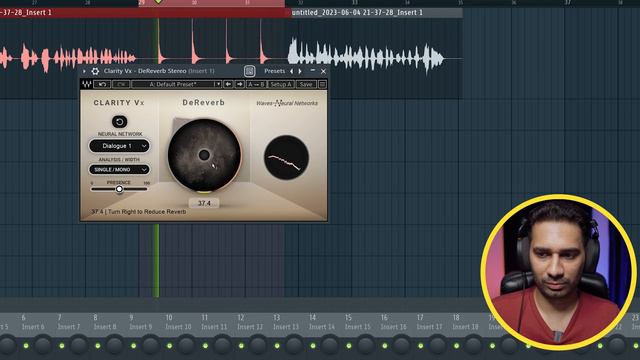Select the 'Insert 12' mixer track label
This screenshot has height=360, width=640.
(x=250, y=327)
